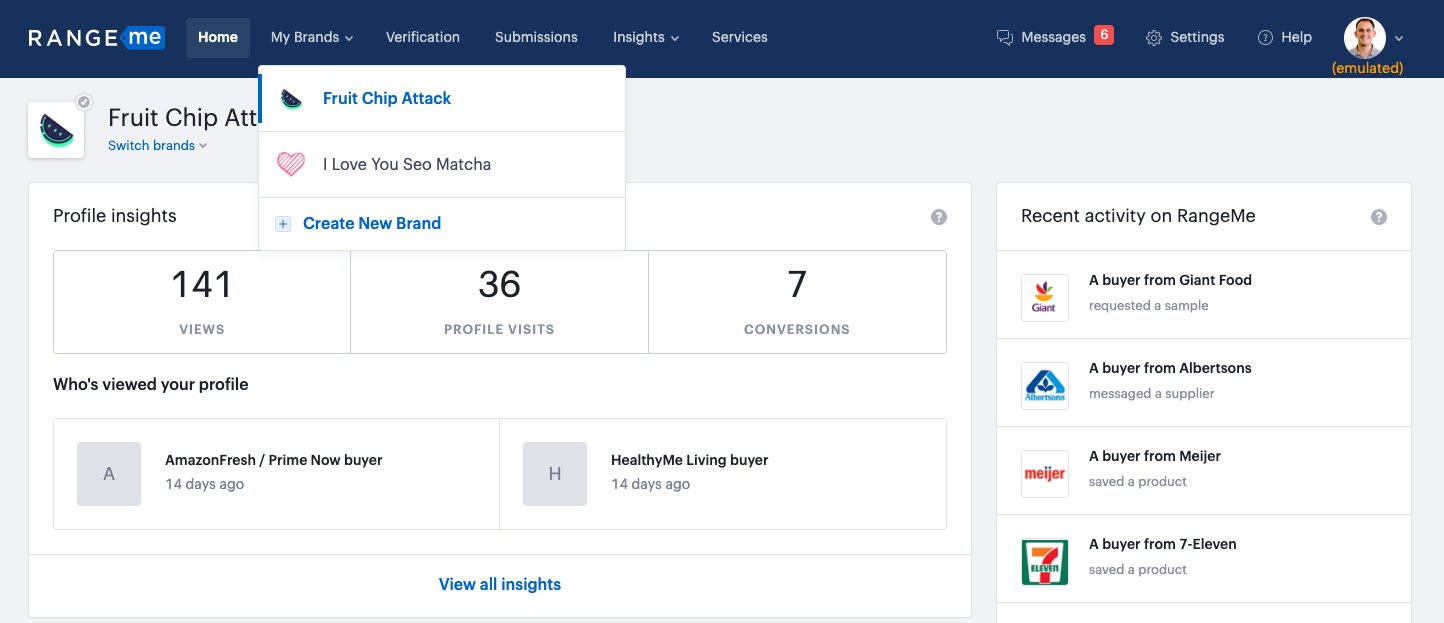
Task: Click the RangeMe logo
Action: pyautogui.click(x=96, y=38)
